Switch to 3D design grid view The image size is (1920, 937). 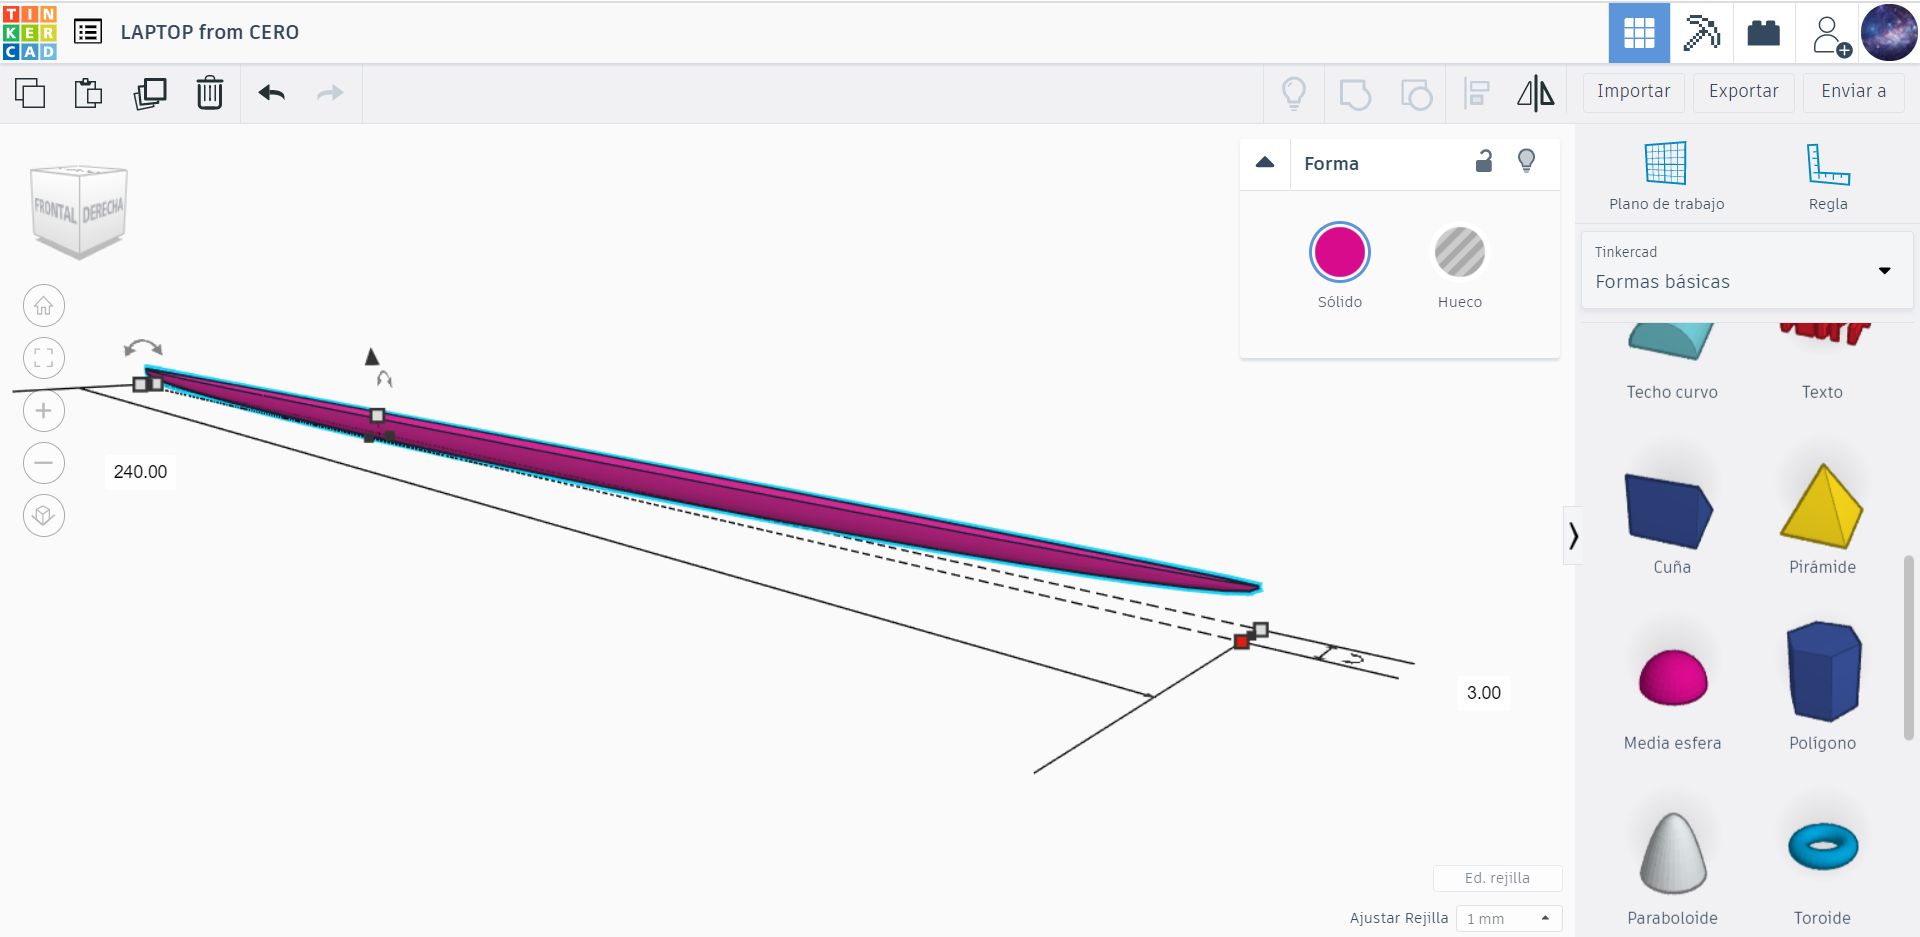(1639, 33)
